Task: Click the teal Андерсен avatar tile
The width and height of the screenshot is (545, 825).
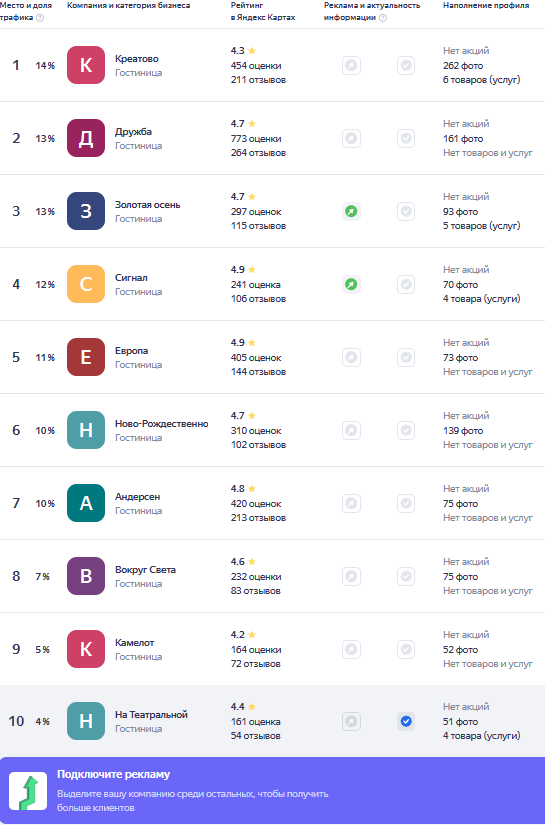Action: 86,503
